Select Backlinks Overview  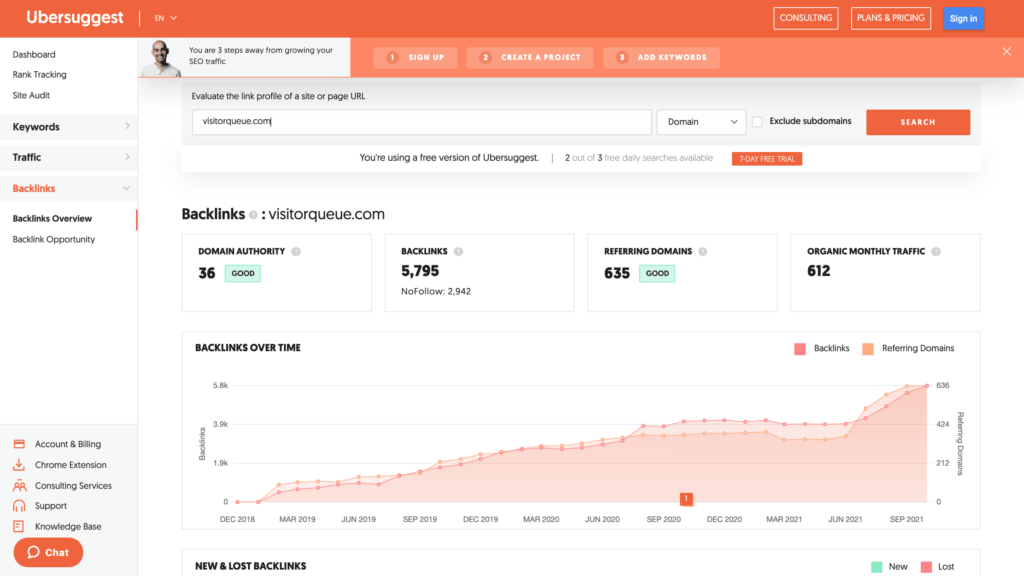point(52,219)
